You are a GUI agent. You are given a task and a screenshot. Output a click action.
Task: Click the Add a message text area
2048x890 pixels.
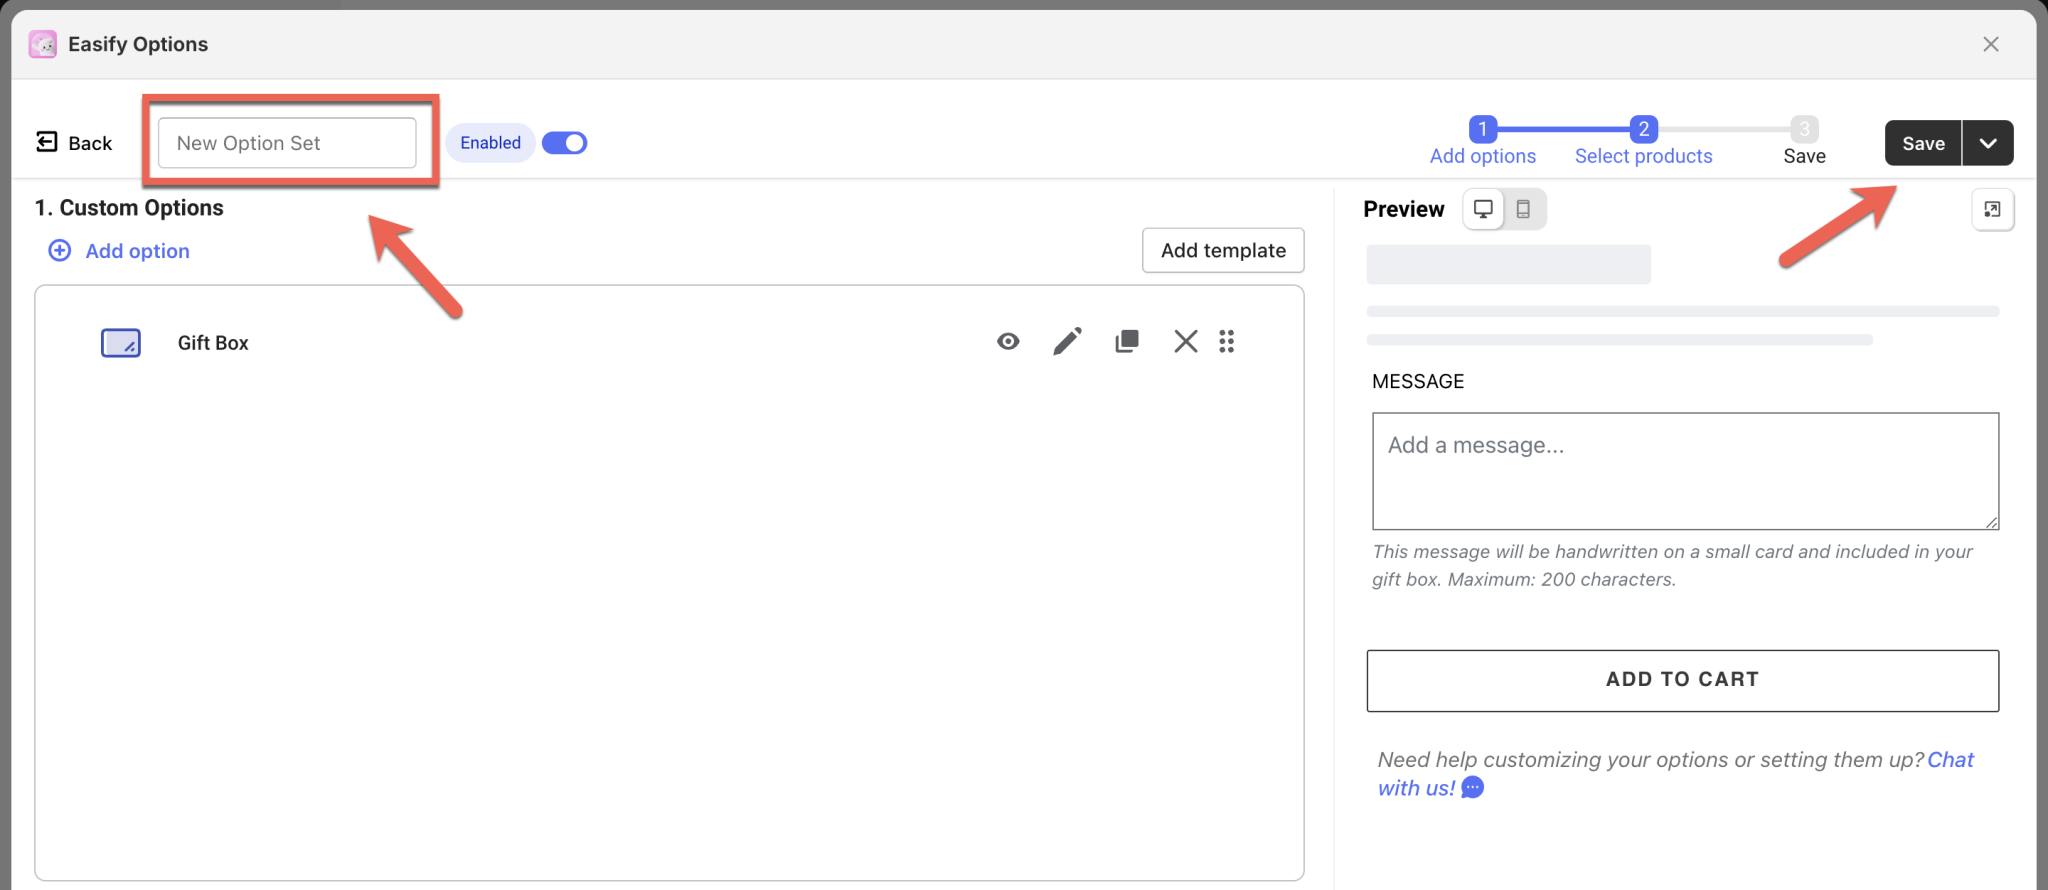coord(1685,471)
